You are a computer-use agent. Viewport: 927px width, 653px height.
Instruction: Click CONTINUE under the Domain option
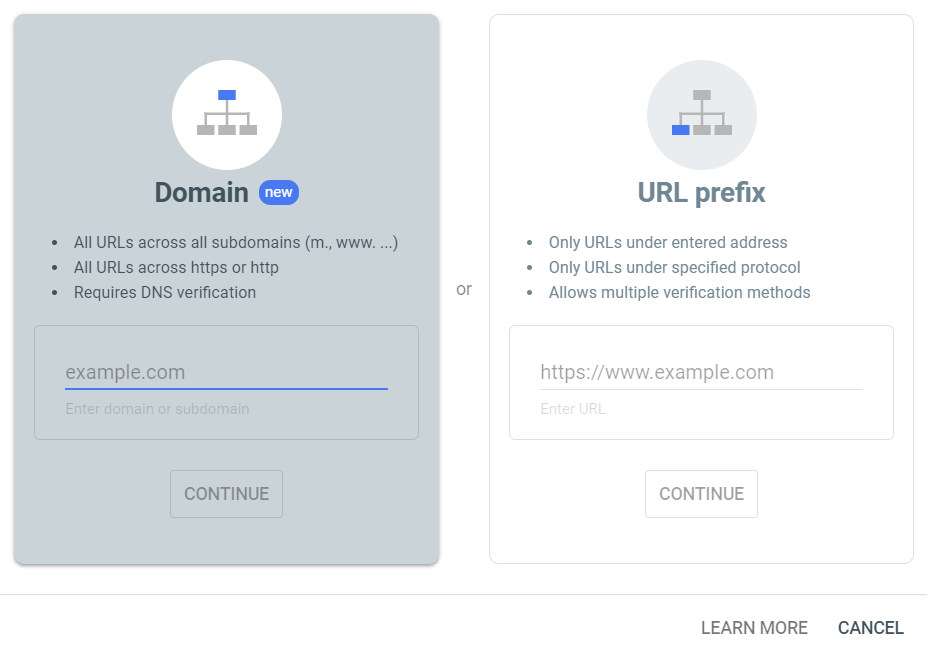[226, 494]
